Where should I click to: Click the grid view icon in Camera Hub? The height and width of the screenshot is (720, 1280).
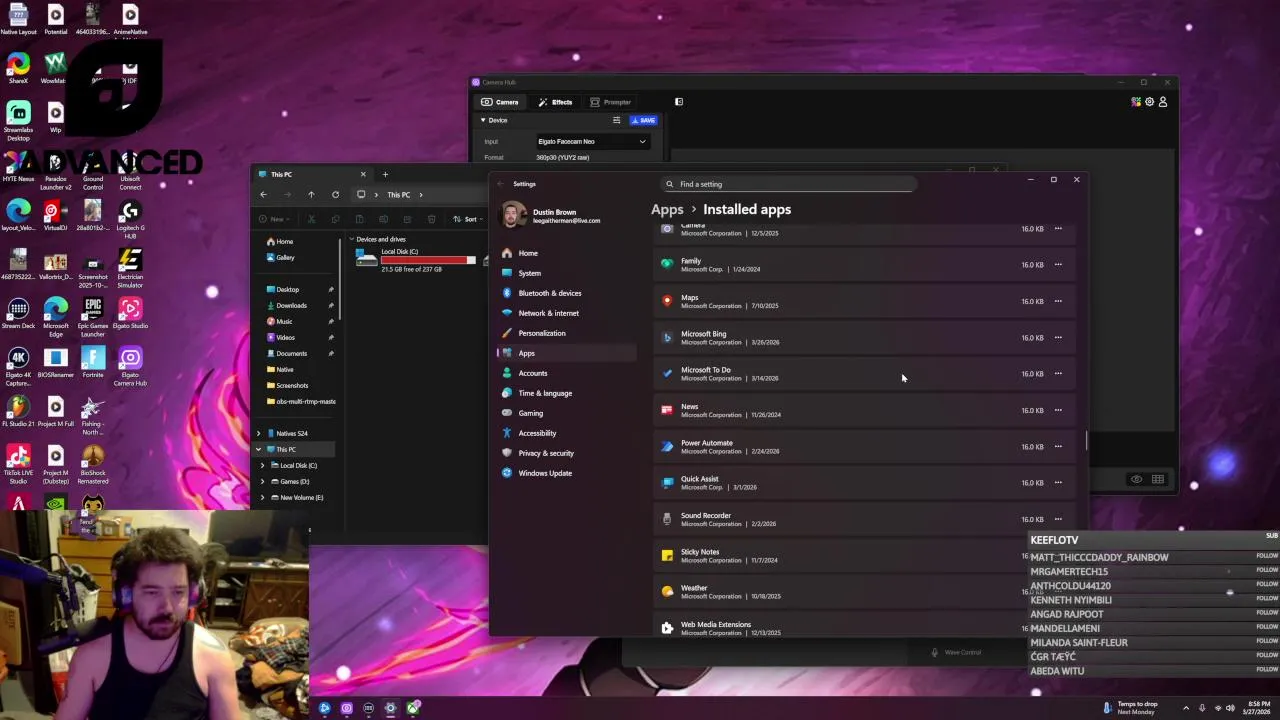pos(1158,479)
